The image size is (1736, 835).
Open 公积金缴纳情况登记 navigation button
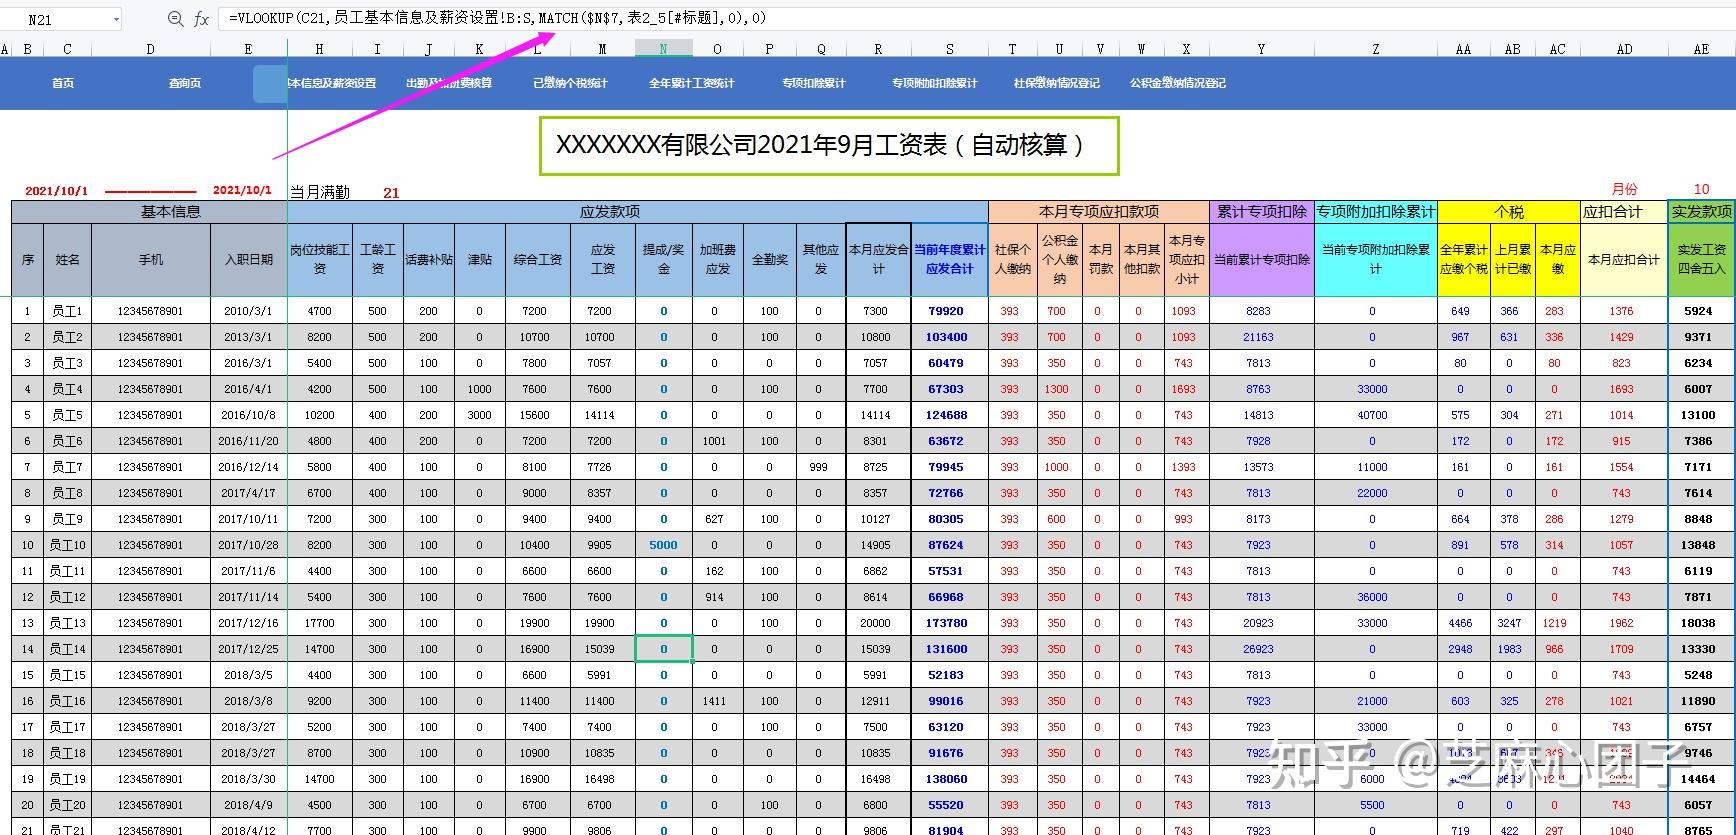(x=1178, y=83)
